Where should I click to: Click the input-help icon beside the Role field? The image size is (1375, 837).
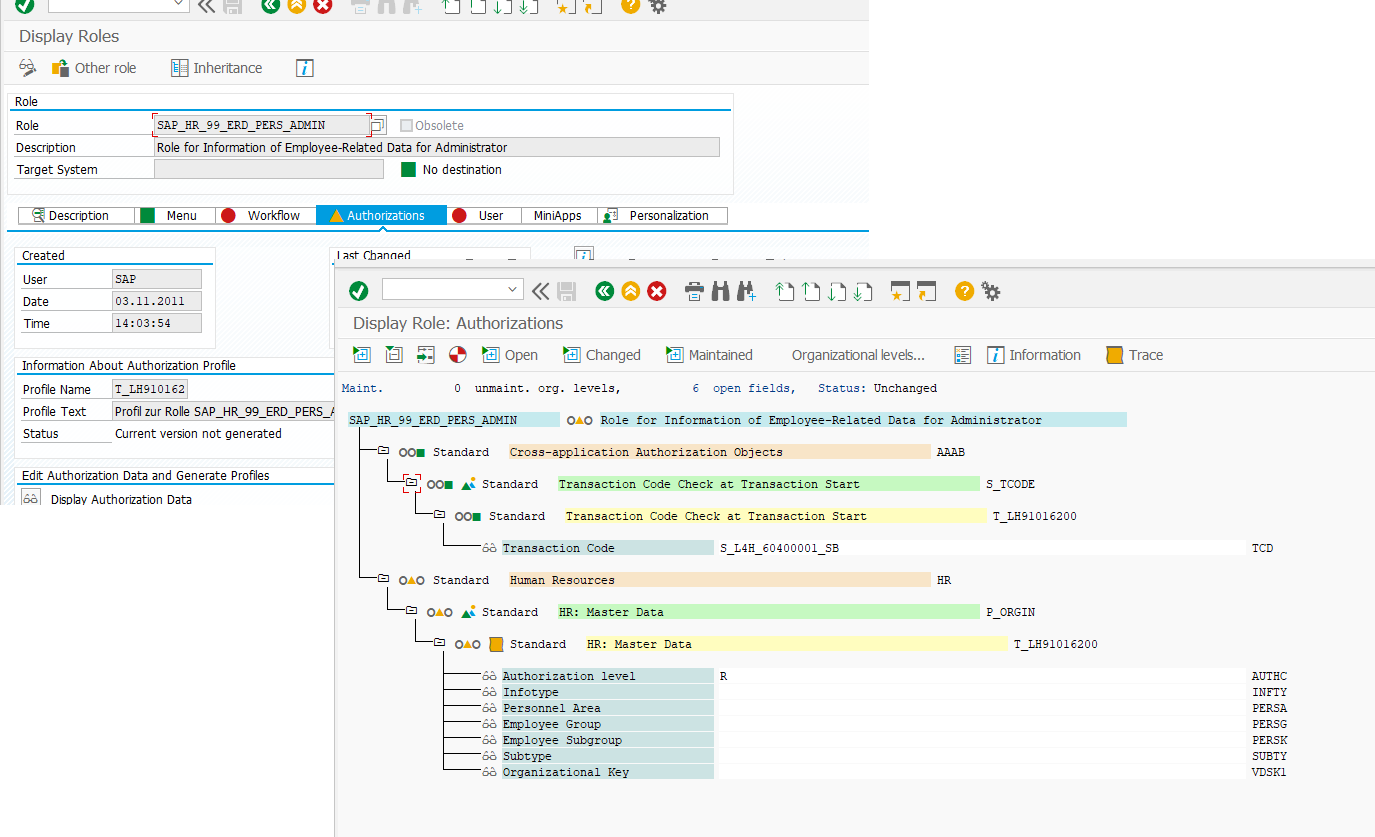click(379, 125)
